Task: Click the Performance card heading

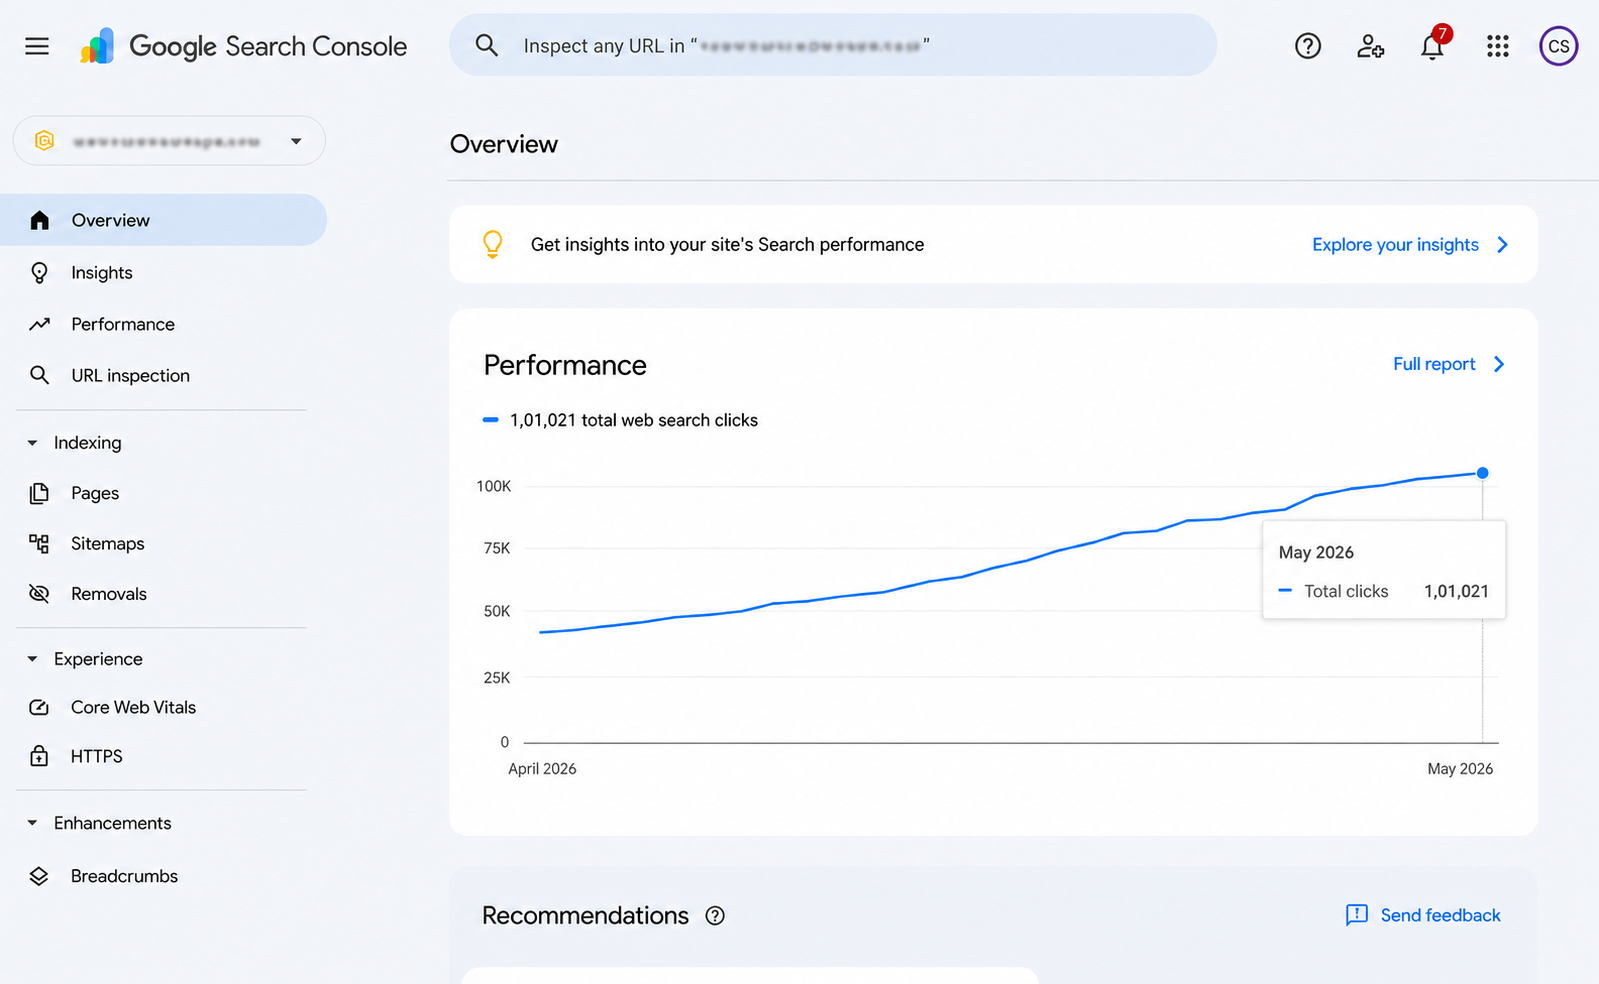Action: click(565, 365)
